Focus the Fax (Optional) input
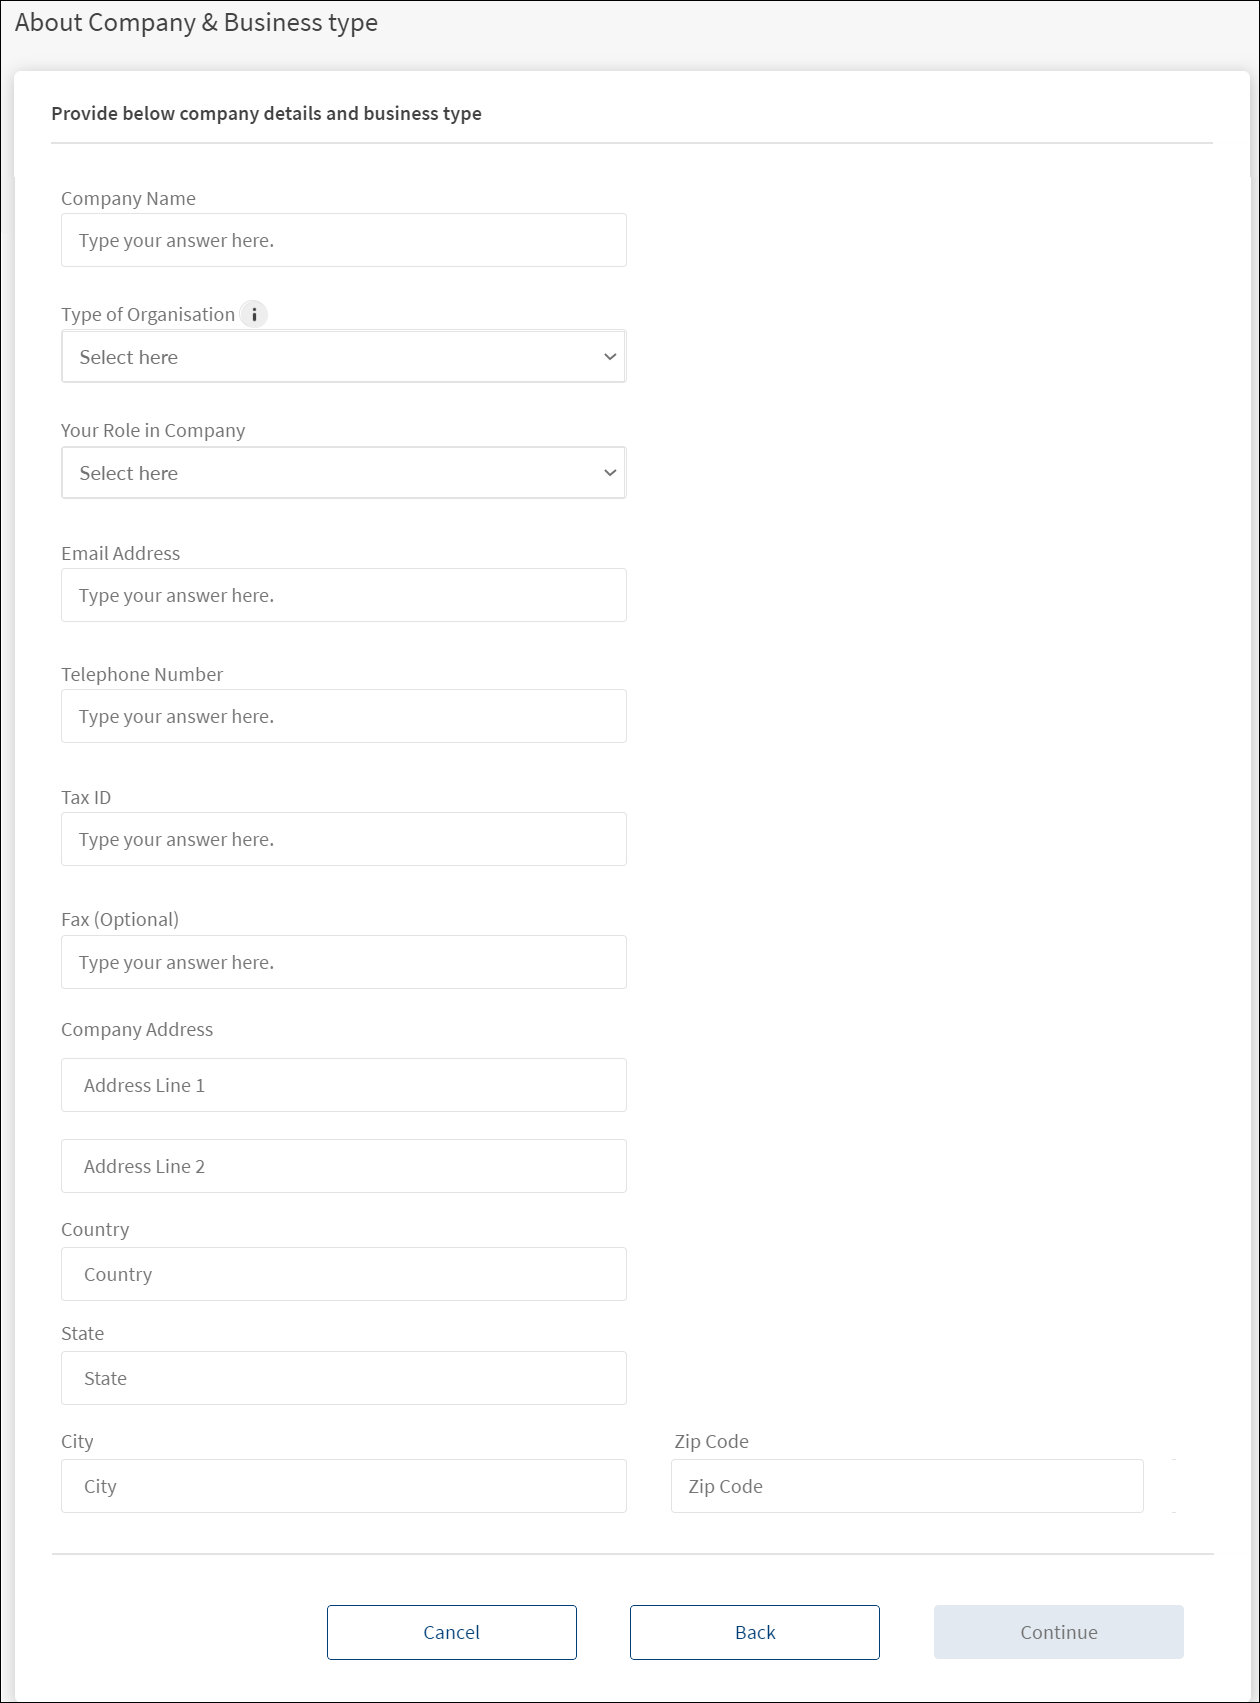This screenshot has height=1703, width=1260. [343, 962]
